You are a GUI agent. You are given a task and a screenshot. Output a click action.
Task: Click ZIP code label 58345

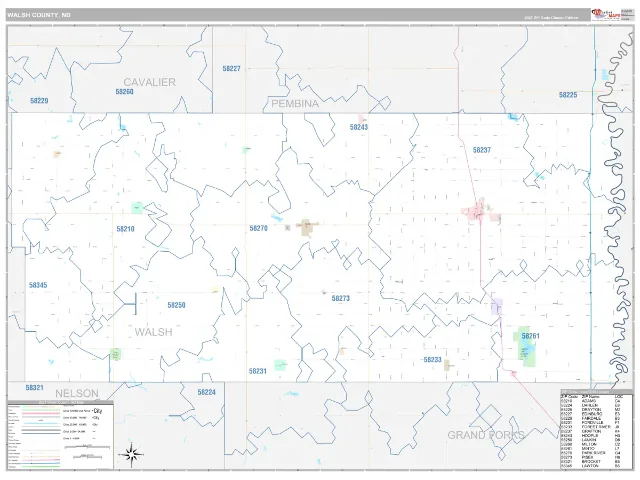point(38,285)
